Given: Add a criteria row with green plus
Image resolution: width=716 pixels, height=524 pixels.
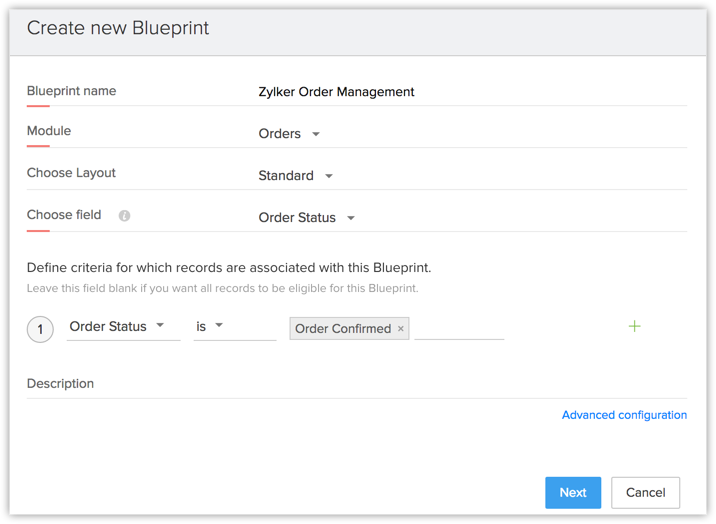Looking at the screenshot, I should coord(634,327).
